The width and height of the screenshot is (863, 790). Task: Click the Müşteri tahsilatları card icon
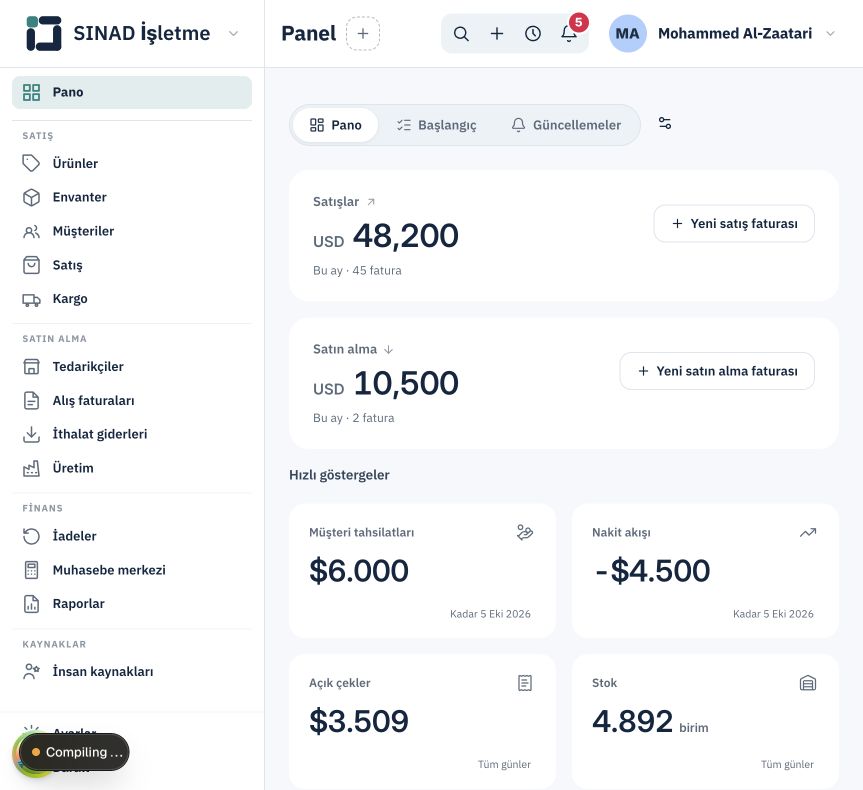[525, 532]
